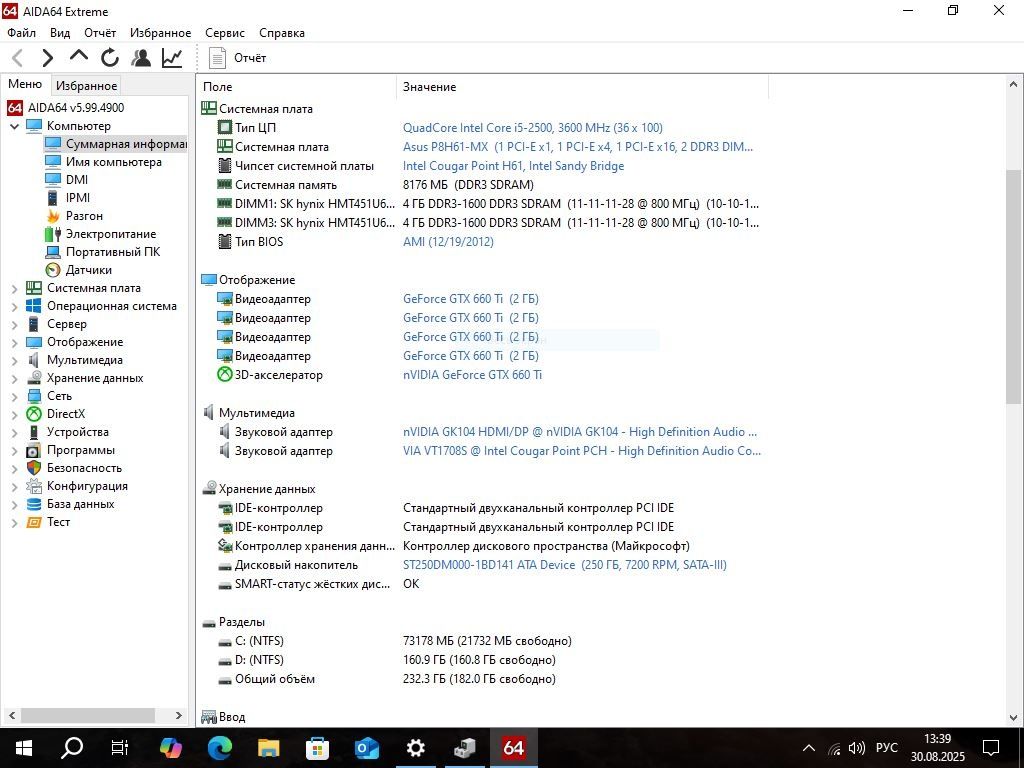Open the ST250DM000-1BD141 ATA Device link
The image size is (1024, 768).
(564, 565)
